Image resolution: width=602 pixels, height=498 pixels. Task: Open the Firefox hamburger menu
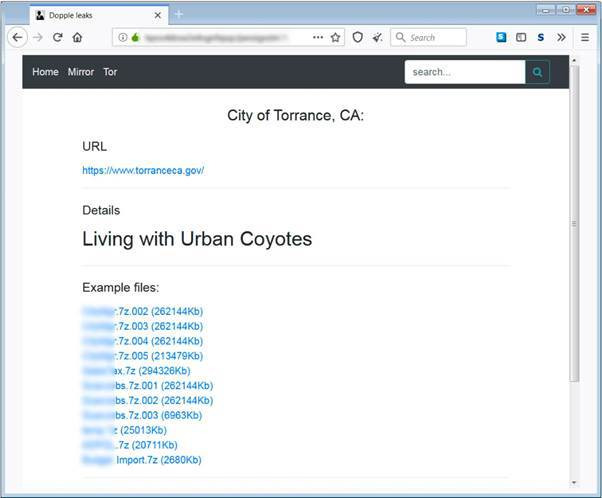585,37
